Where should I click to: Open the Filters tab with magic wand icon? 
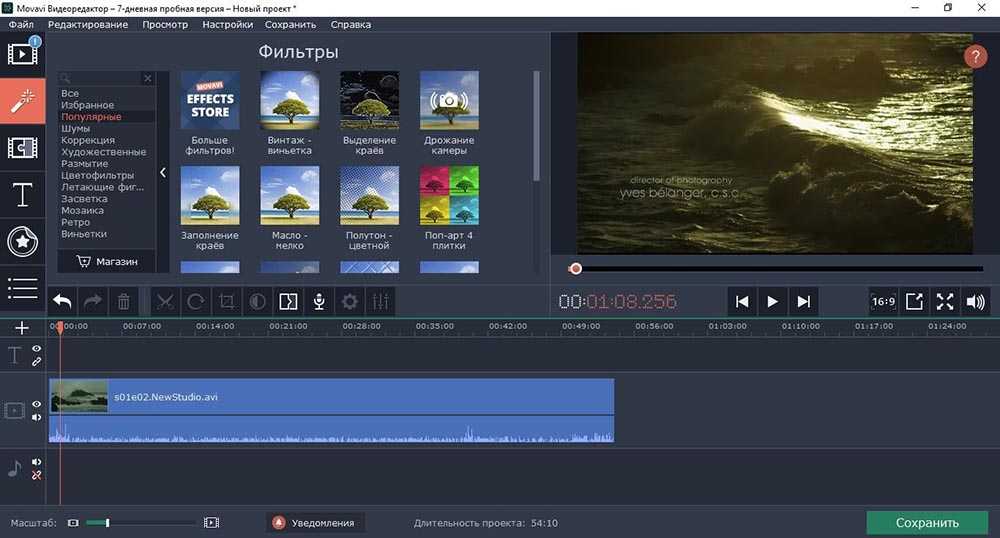tap(22, 100)
